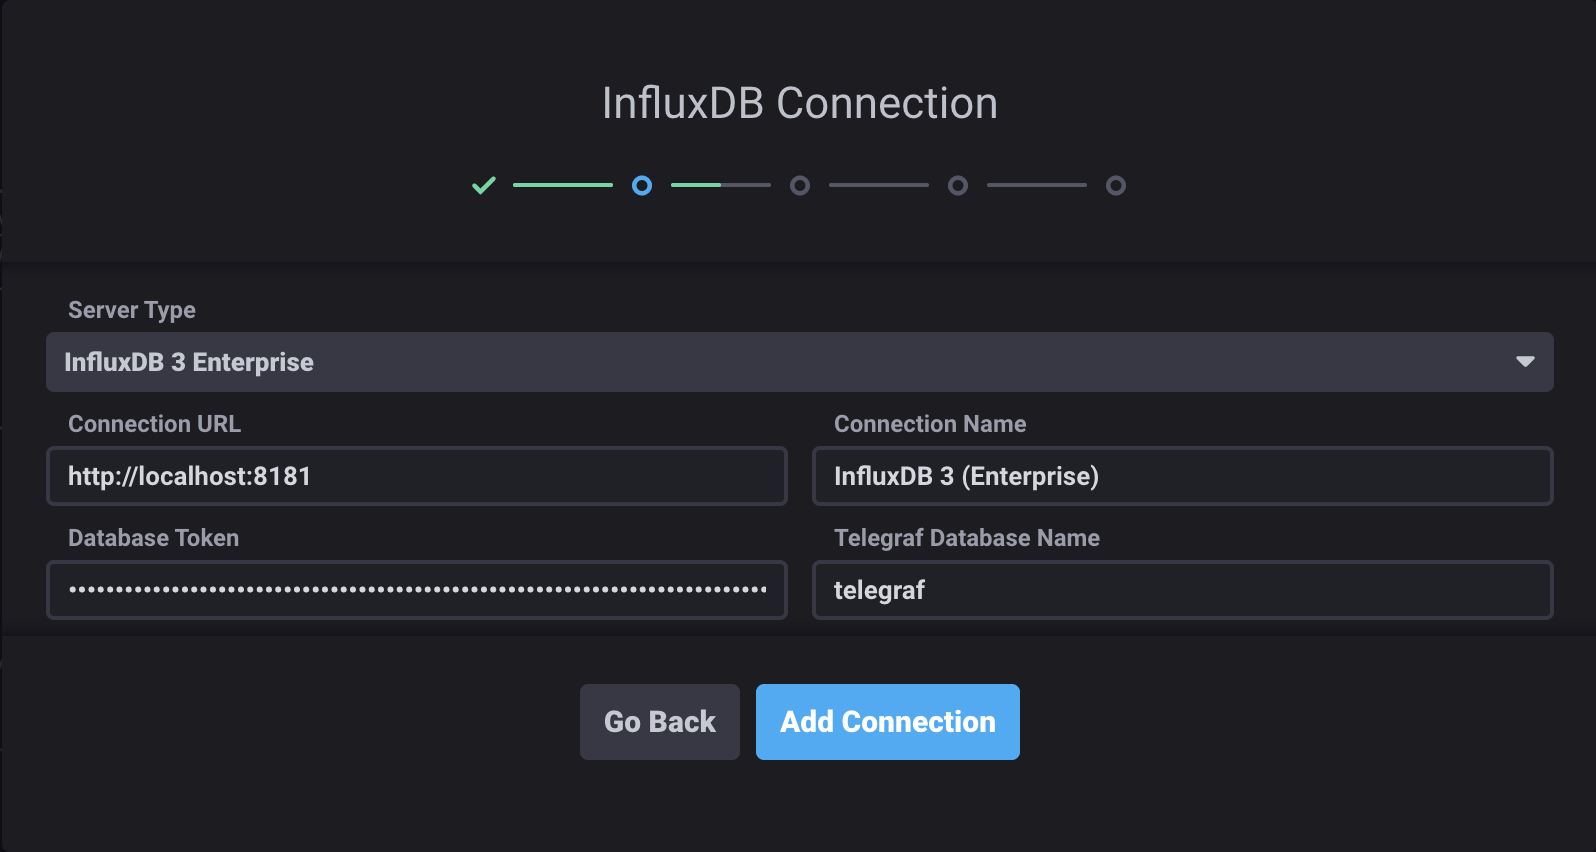
Task: Click the Connection Name label
Action: [930, 424]
